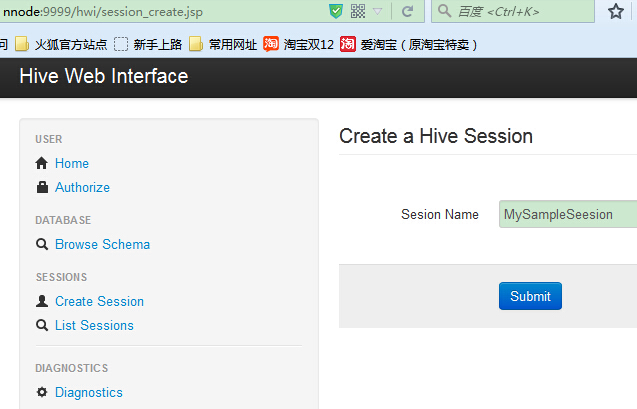Reload the page with the refresh icon
Screen dimensions: 637x409
coord(407,11)
